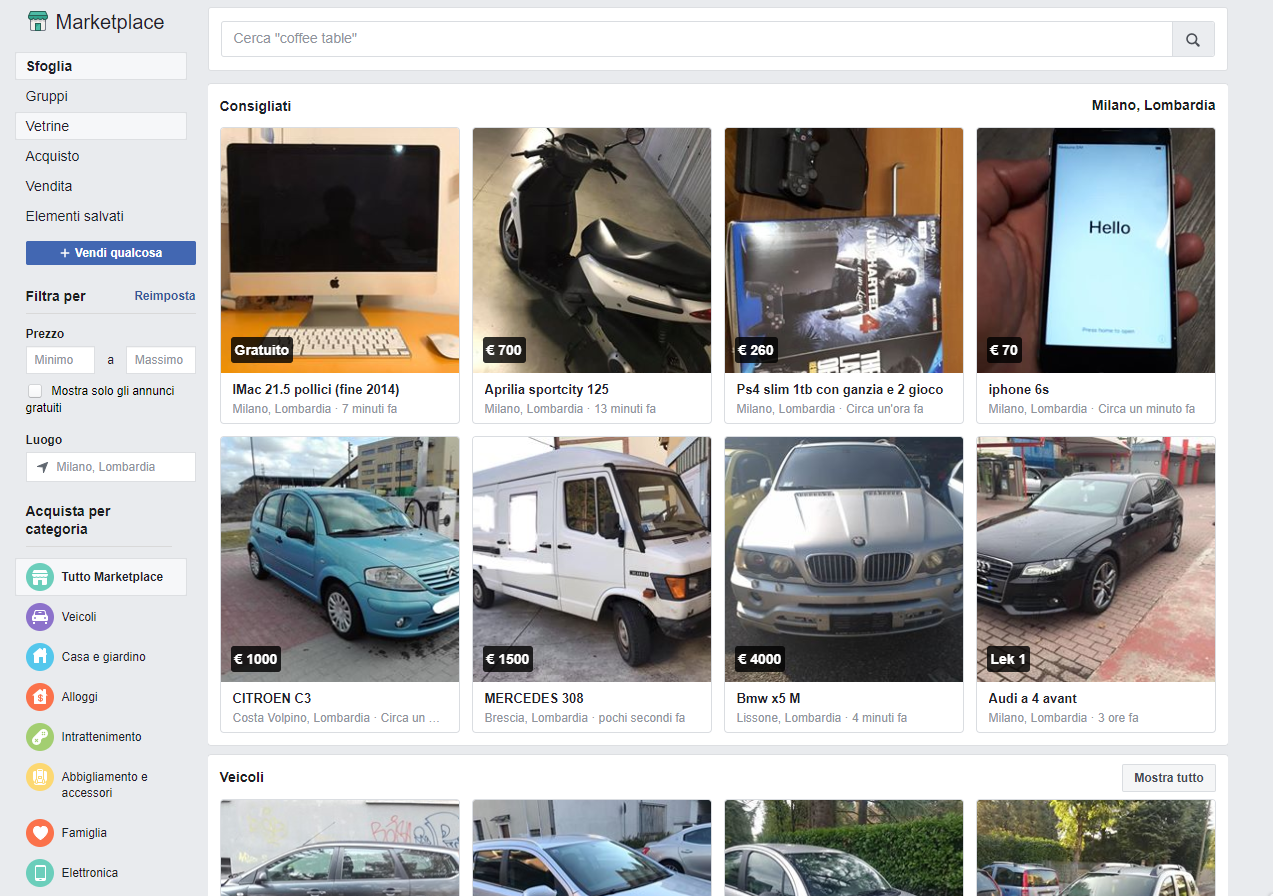Click the € 1500 price badge

(x=508, y=659)
